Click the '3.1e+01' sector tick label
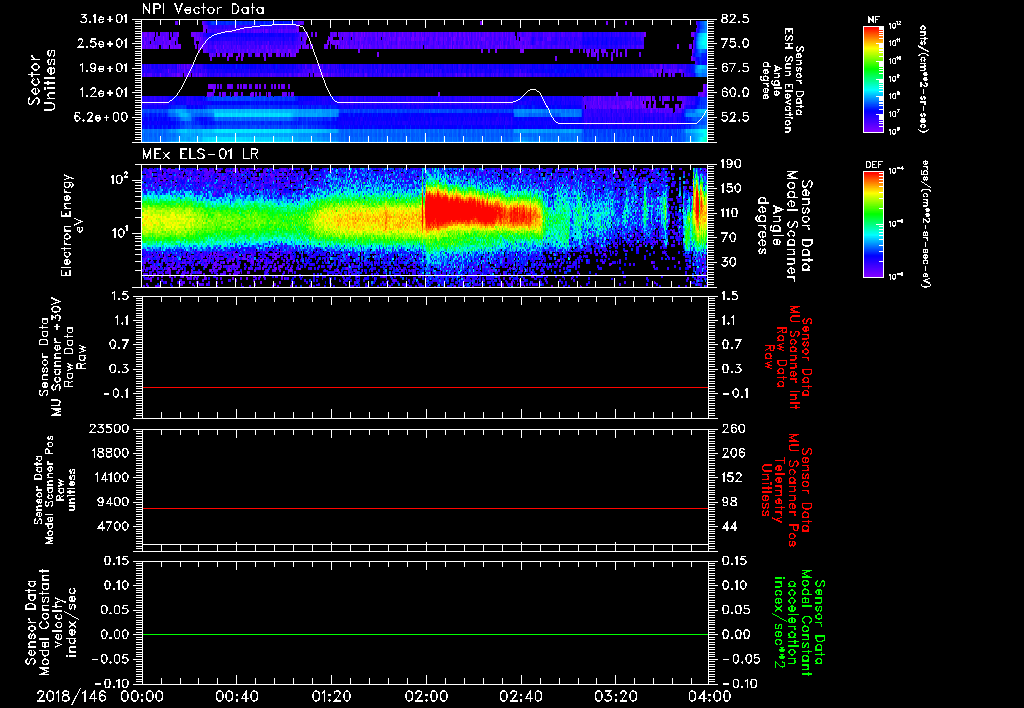Screen dimensions: 1024x708 pos(104,19)
